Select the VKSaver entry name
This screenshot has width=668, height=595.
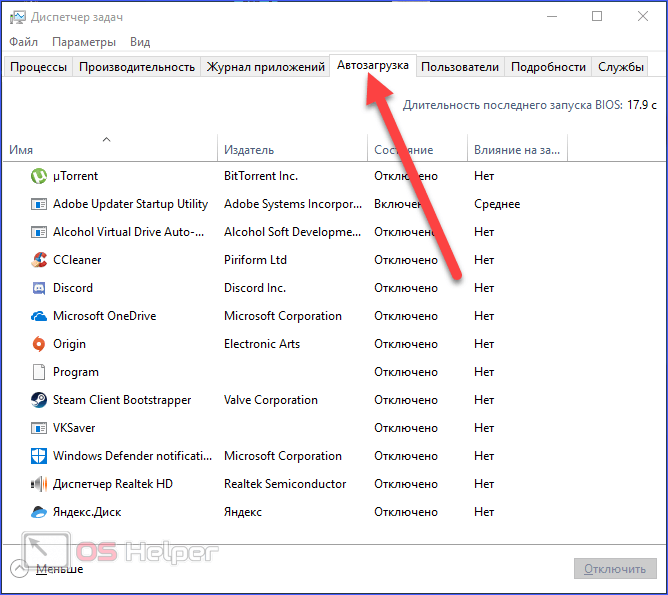[x=74, y=428]
